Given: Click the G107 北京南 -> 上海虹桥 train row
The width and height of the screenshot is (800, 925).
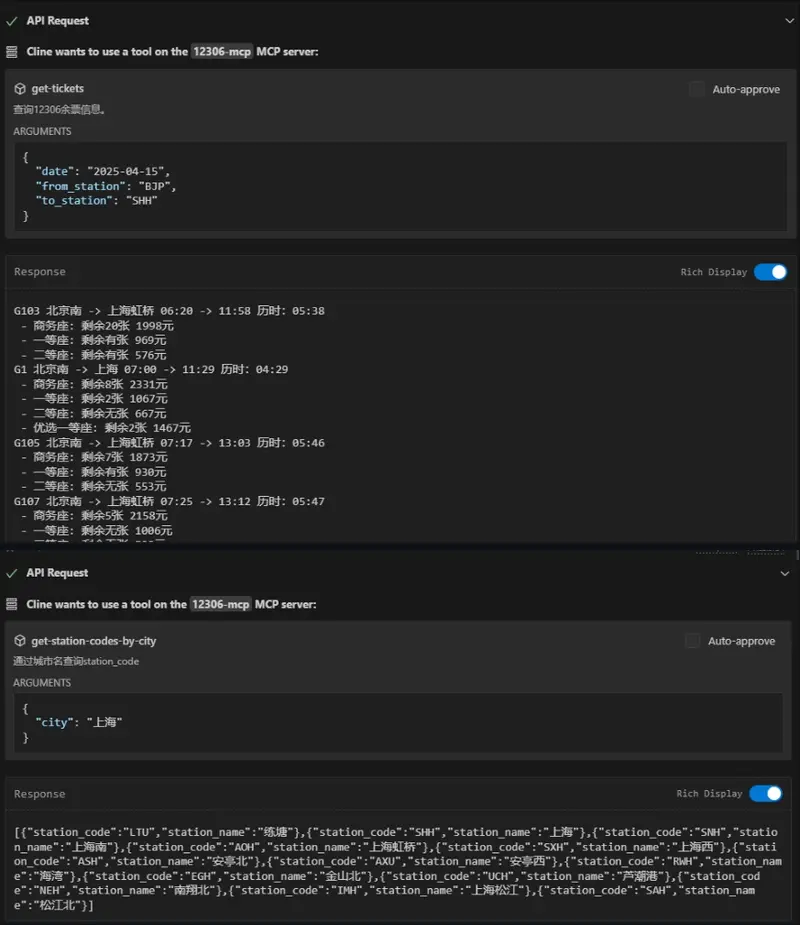Looking at the screenshot, I should [x=169, y=501].
